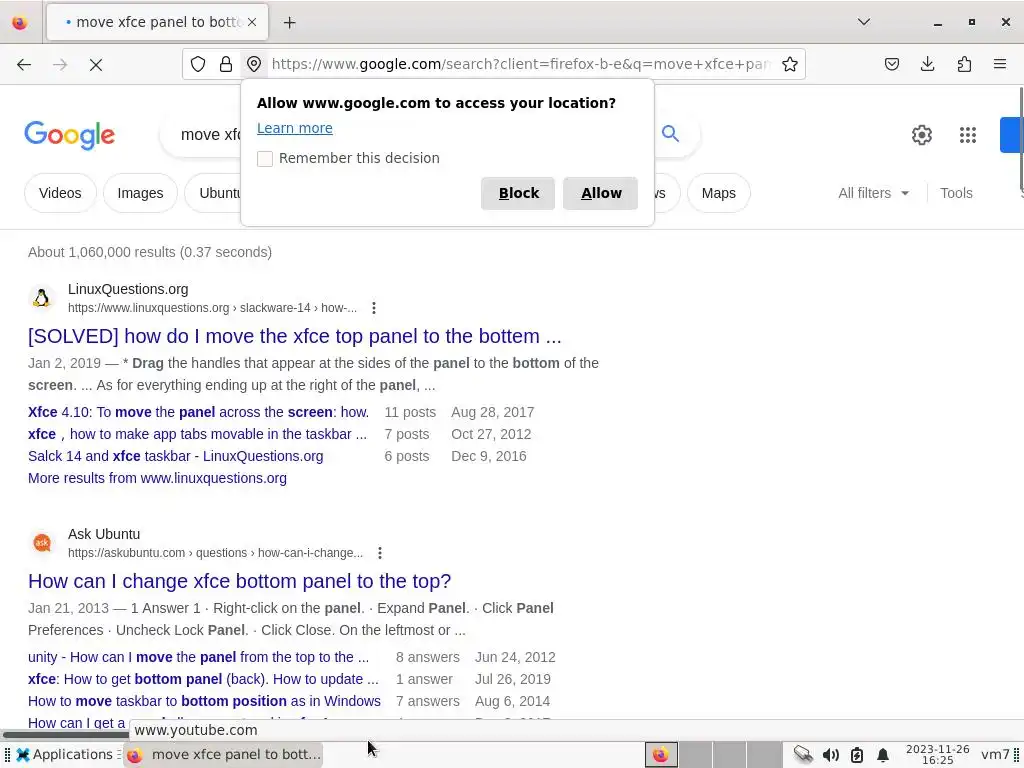Open notifications bell tray icon

(x=883, y=755)
